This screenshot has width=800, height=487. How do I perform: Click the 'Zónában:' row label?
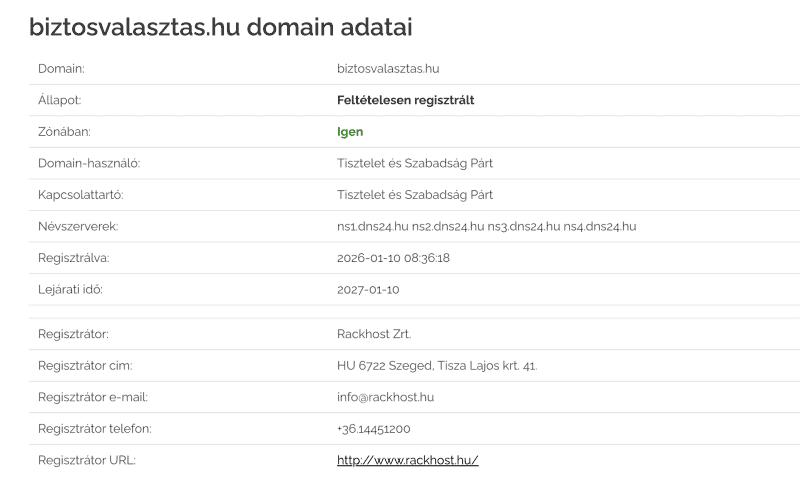[64, 131]
